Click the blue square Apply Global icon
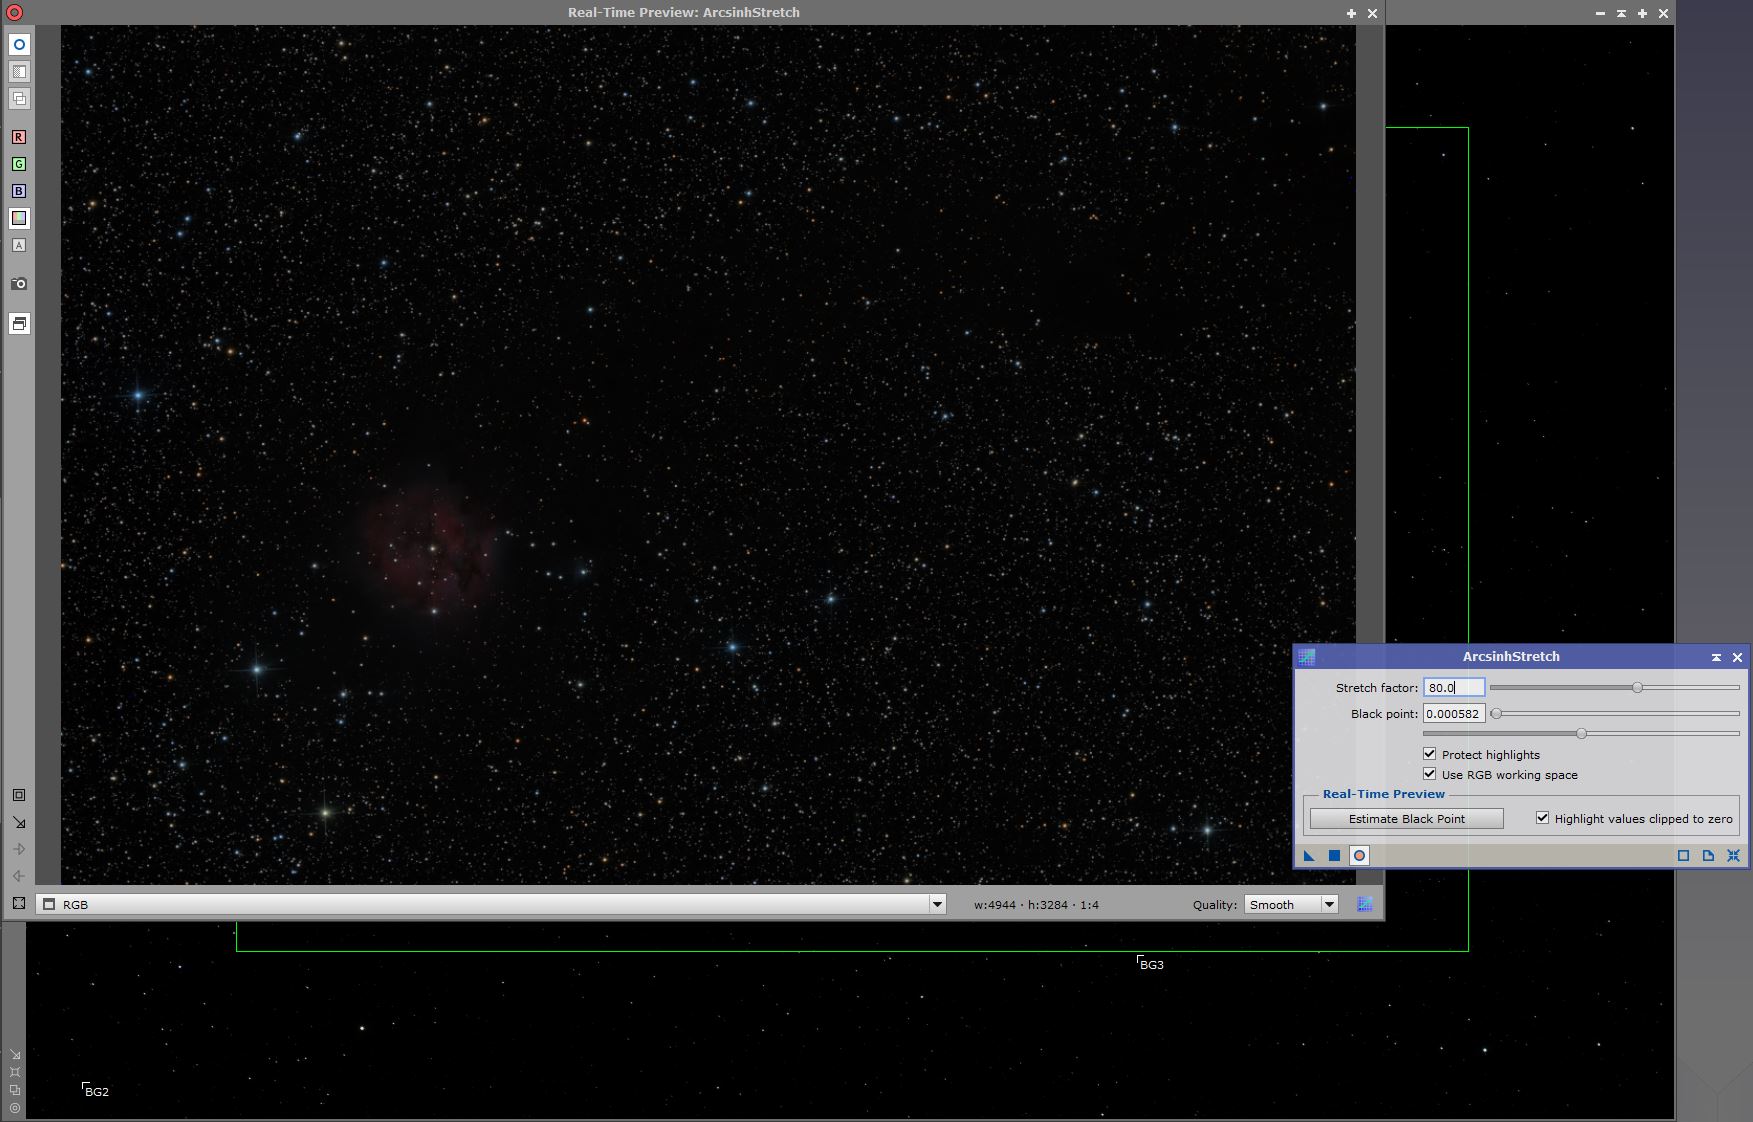Image resolution: width=1753 pixels, height=1122 pixels. pos(1334,856)
